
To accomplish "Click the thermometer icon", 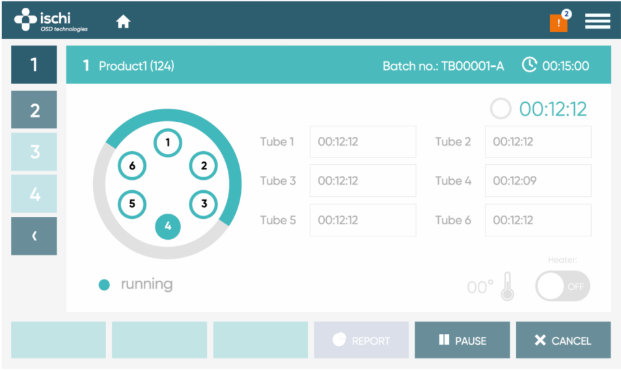I will [507, 286].
